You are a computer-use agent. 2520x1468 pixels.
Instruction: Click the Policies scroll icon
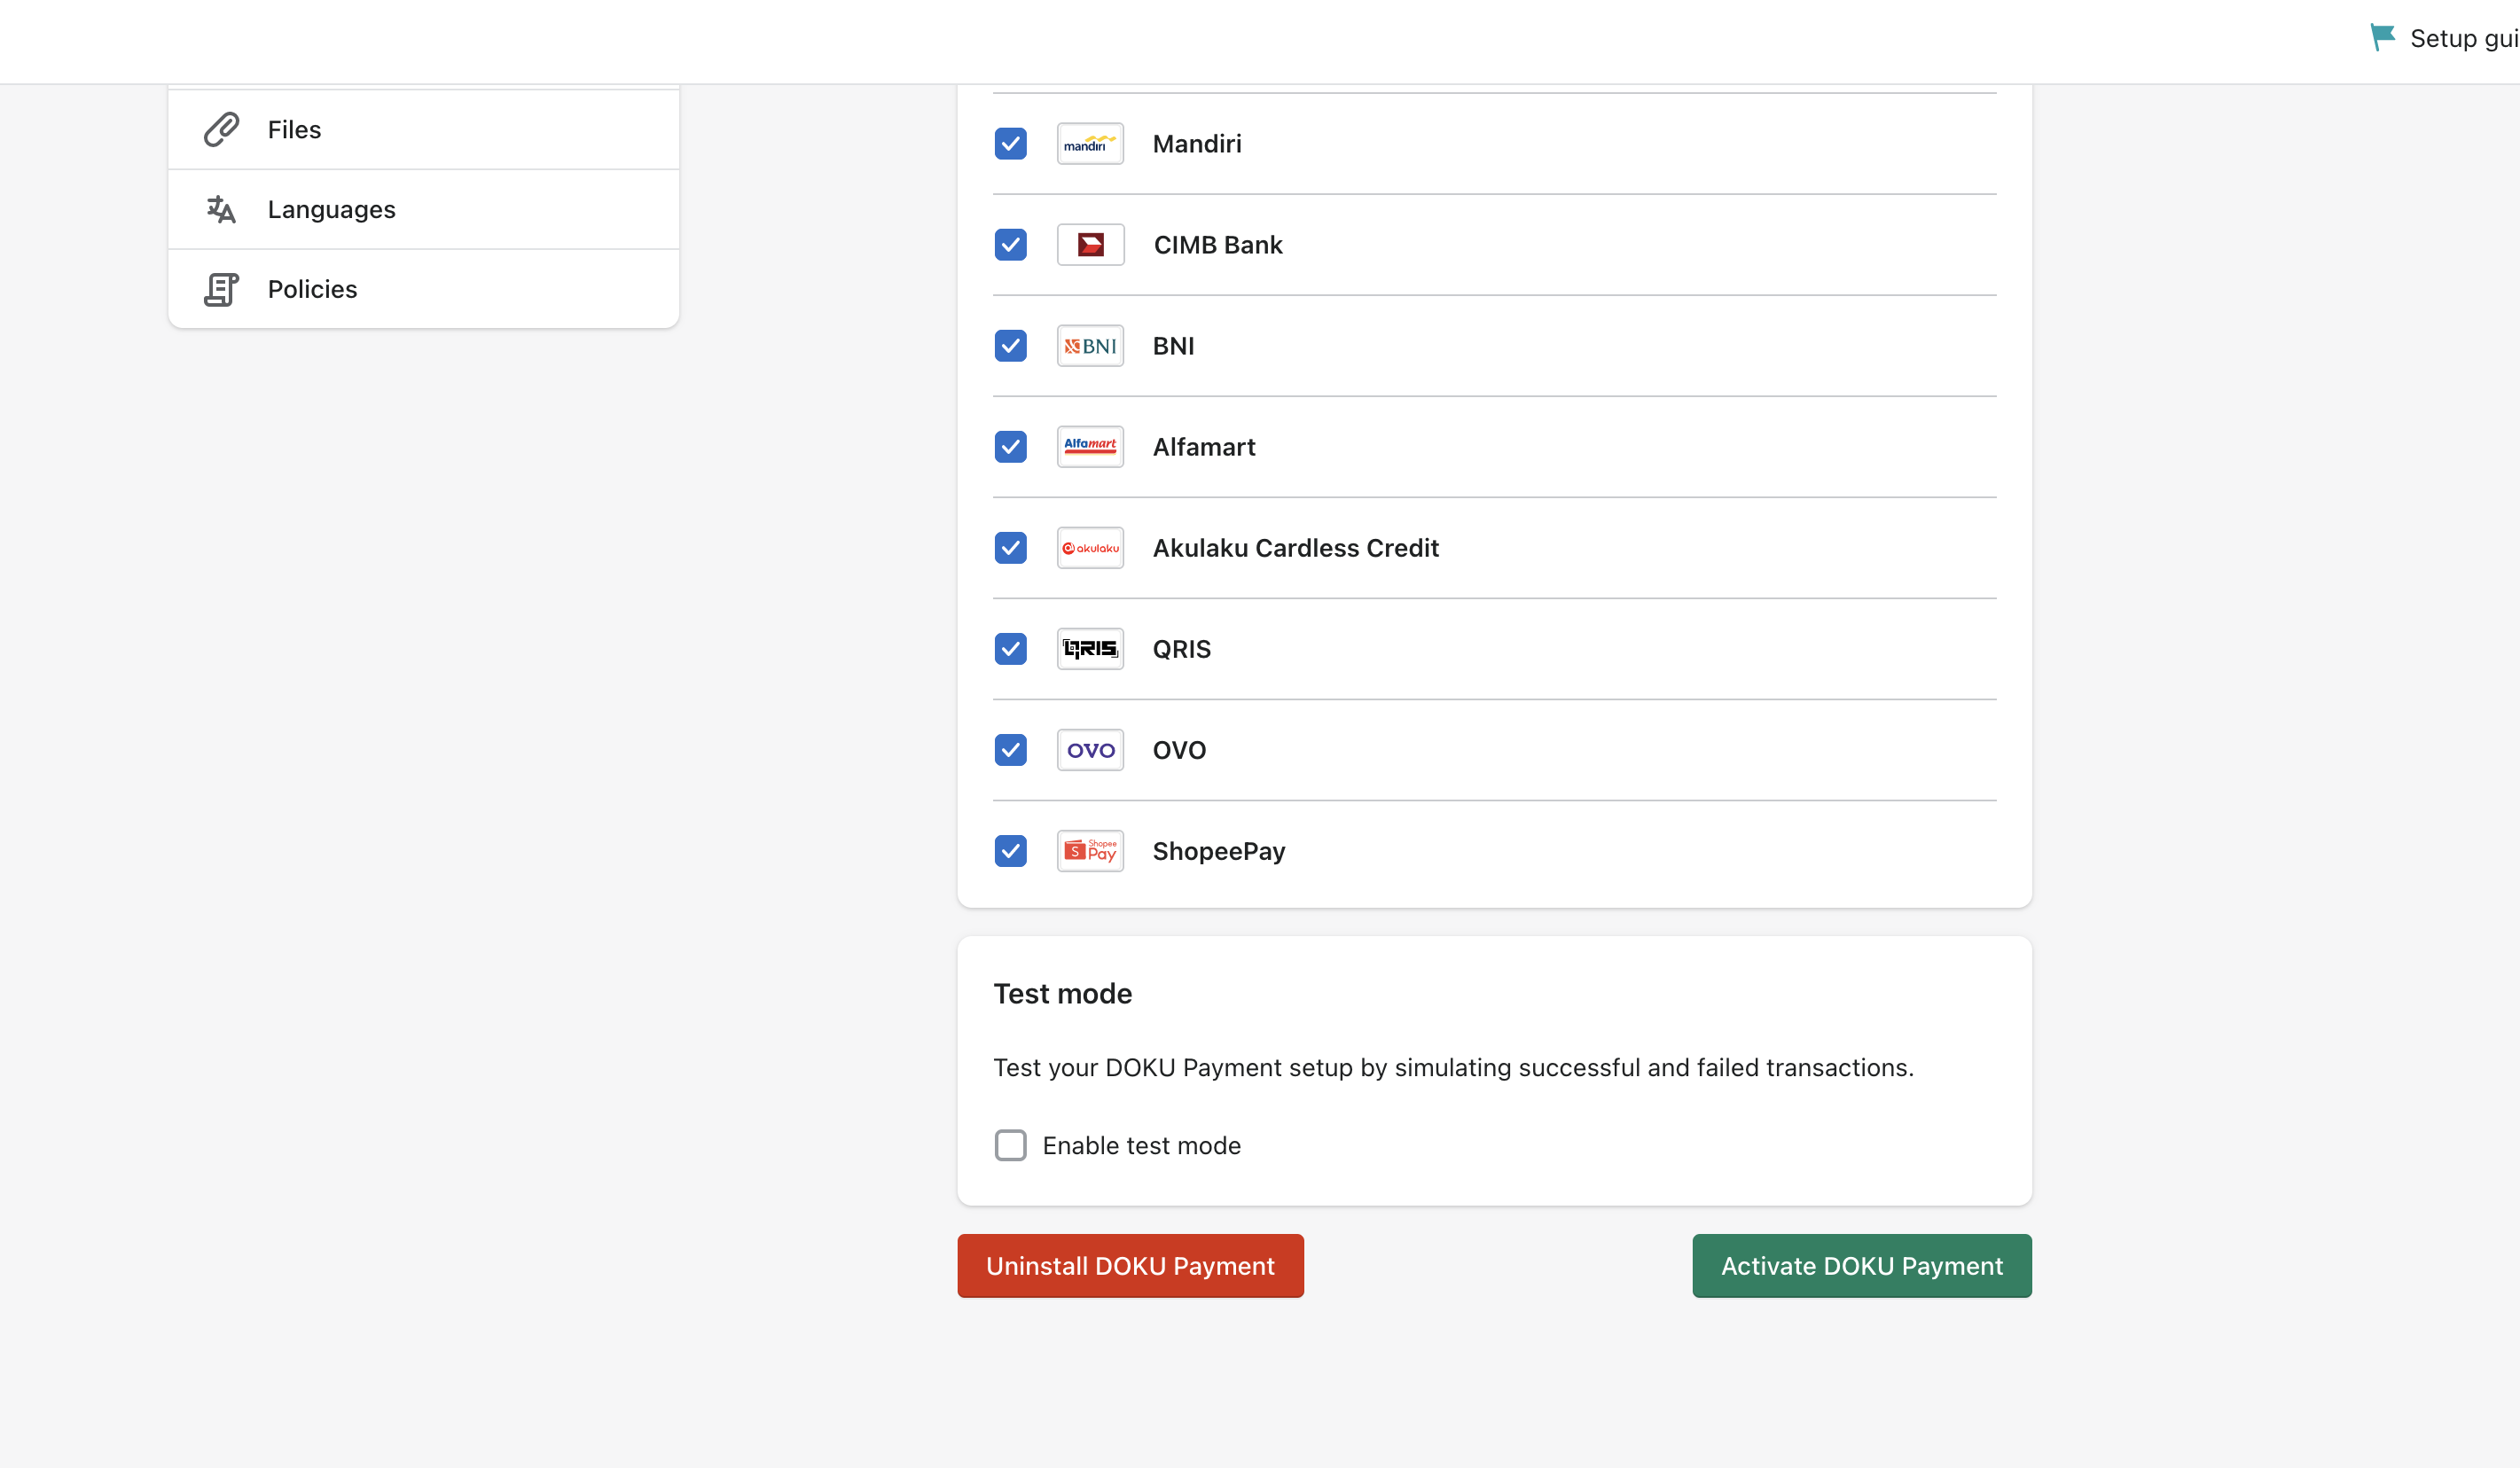221,289
